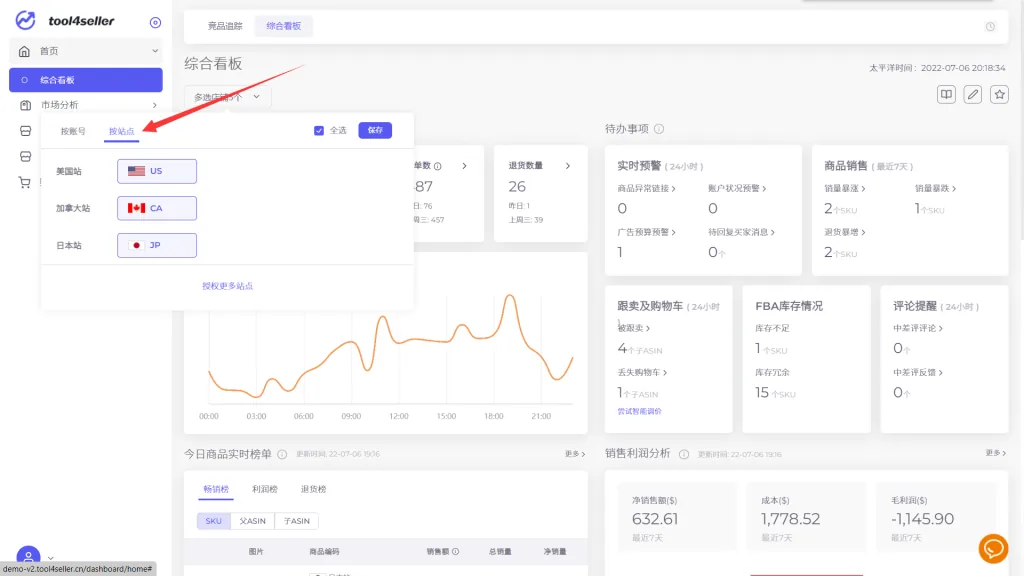Open 商品异常链接 alert link
This screenshot has width=1024, height=576.
647,188
